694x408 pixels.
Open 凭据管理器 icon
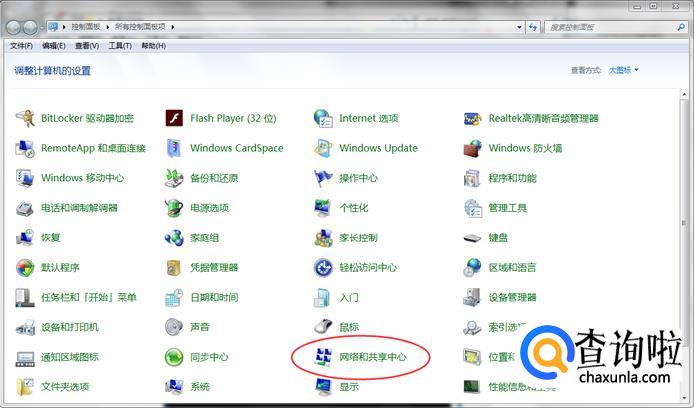click(x=174, y=268)
